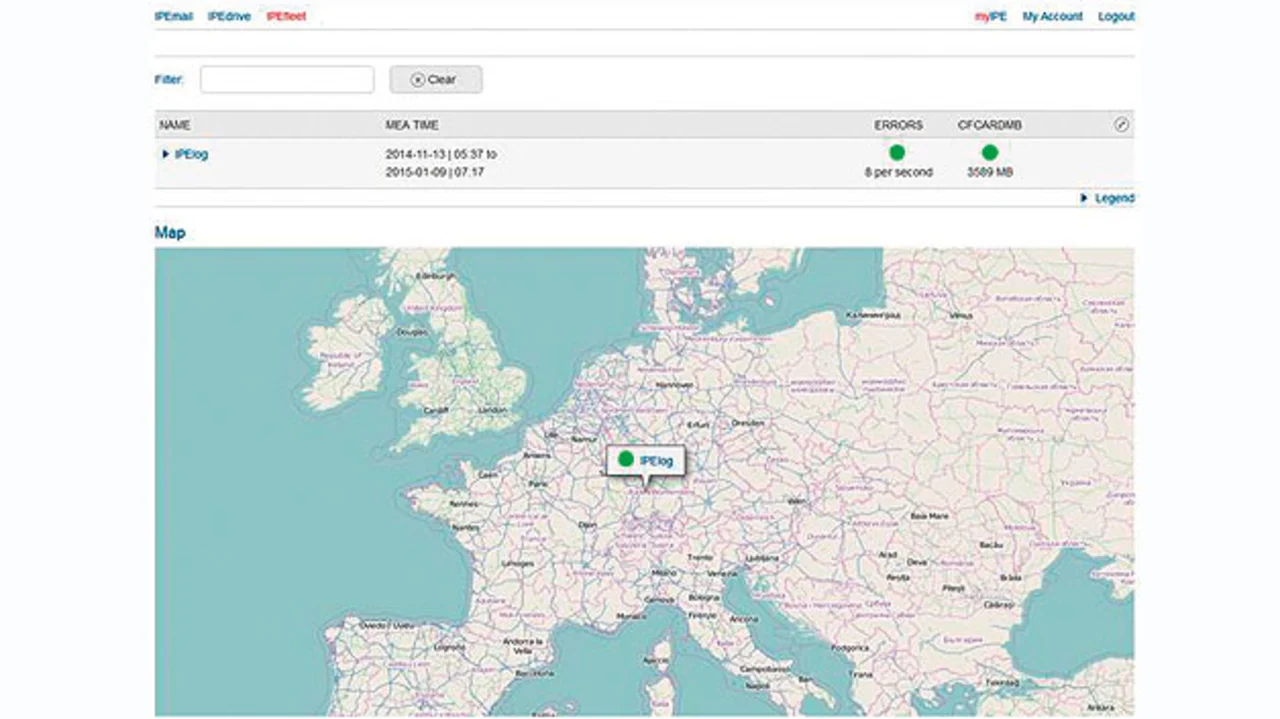Click the green CFCARDMB status indicator
This screenshot has width=1280, height=719.
click(x=989, y=153)
